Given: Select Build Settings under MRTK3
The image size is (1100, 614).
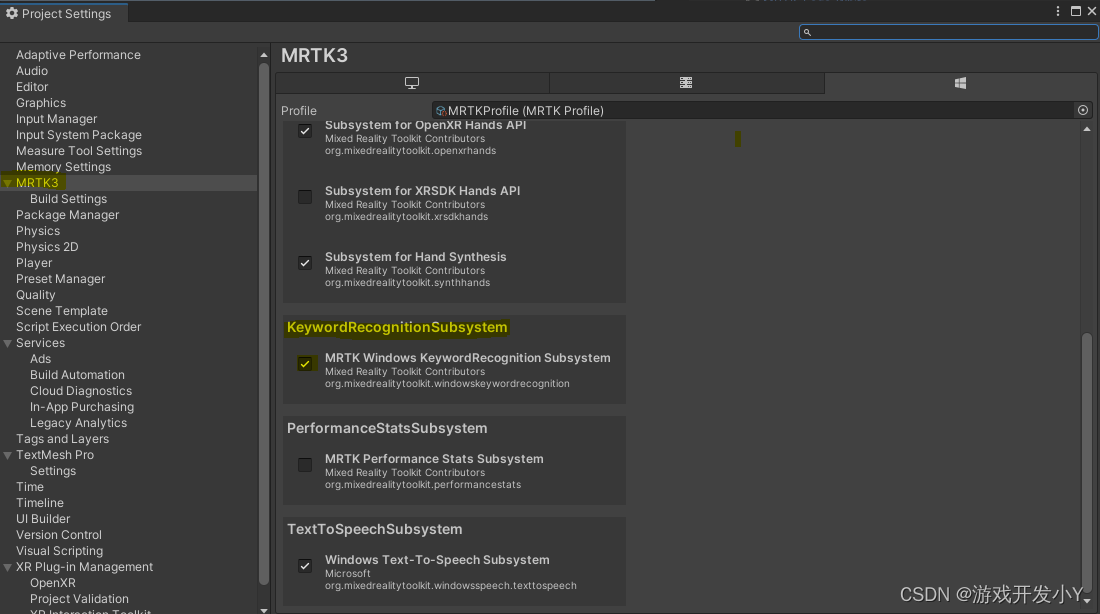Looking at the screenshot, I should point(68,198).
